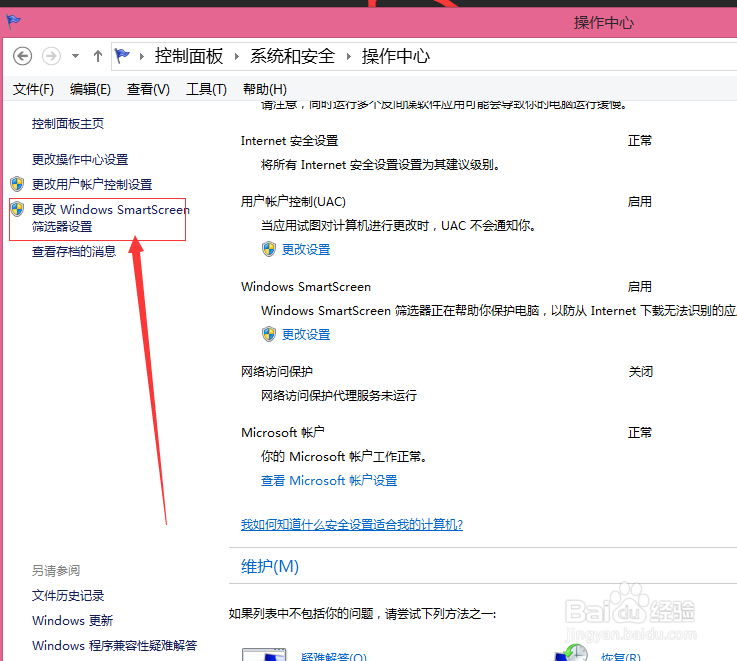Viewport: 737px width, 661px height.
Task: Open the 工具(T) menu
Action: (206, 89)
